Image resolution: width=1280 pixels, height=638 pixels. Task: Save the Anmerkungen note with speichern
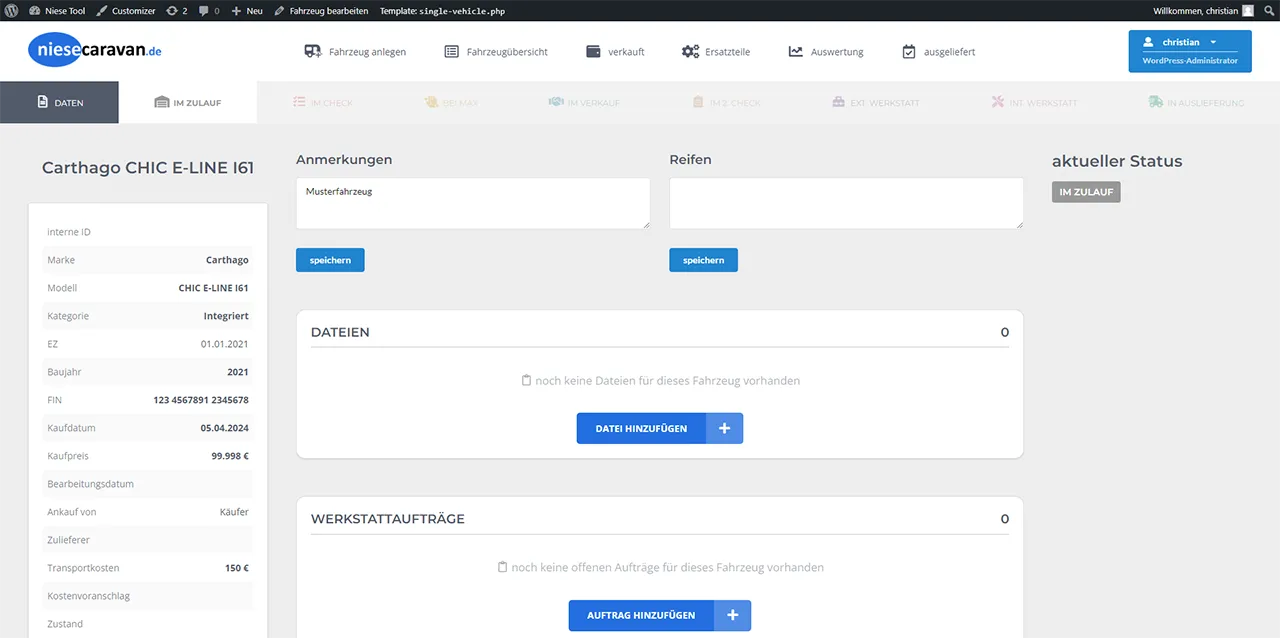point(330,260)
